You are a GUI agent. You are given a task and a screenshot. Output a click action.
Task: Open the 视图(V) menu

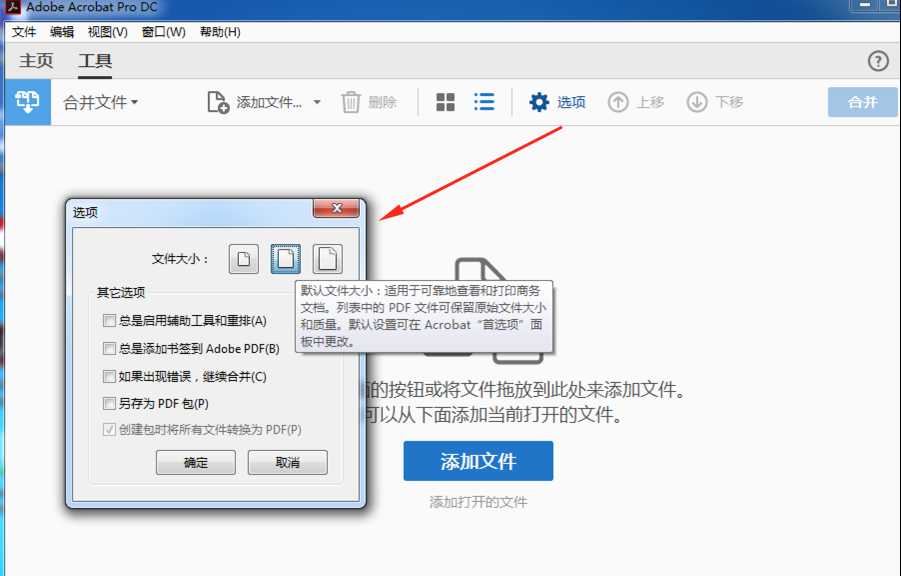click(x=107, y=32)
